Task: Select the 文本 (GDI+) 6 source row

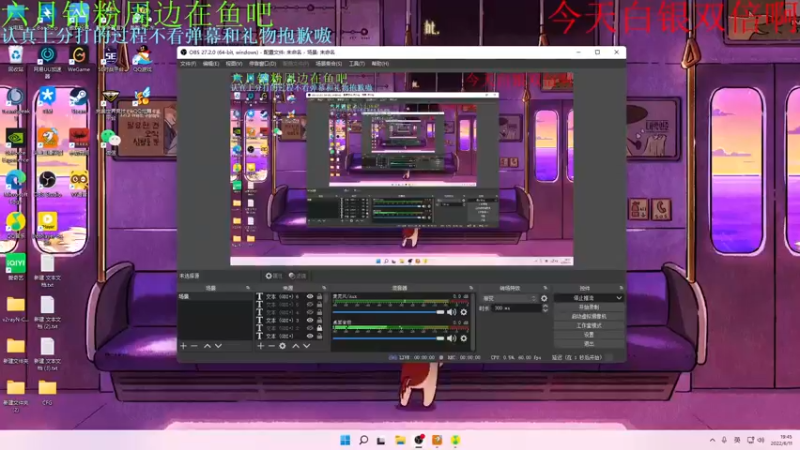Action: (x=290, y=296)
